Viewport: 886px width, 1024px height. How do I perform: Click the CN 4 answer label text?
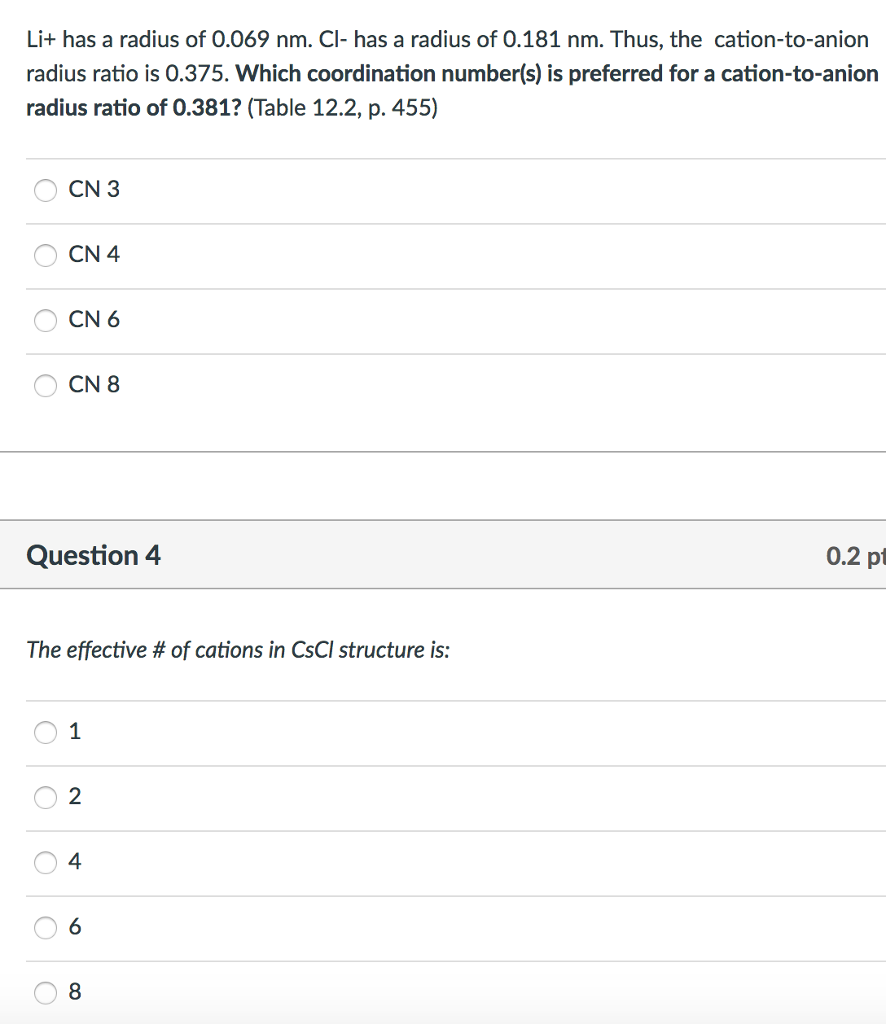pyautogui.click(x=94, y=254)
